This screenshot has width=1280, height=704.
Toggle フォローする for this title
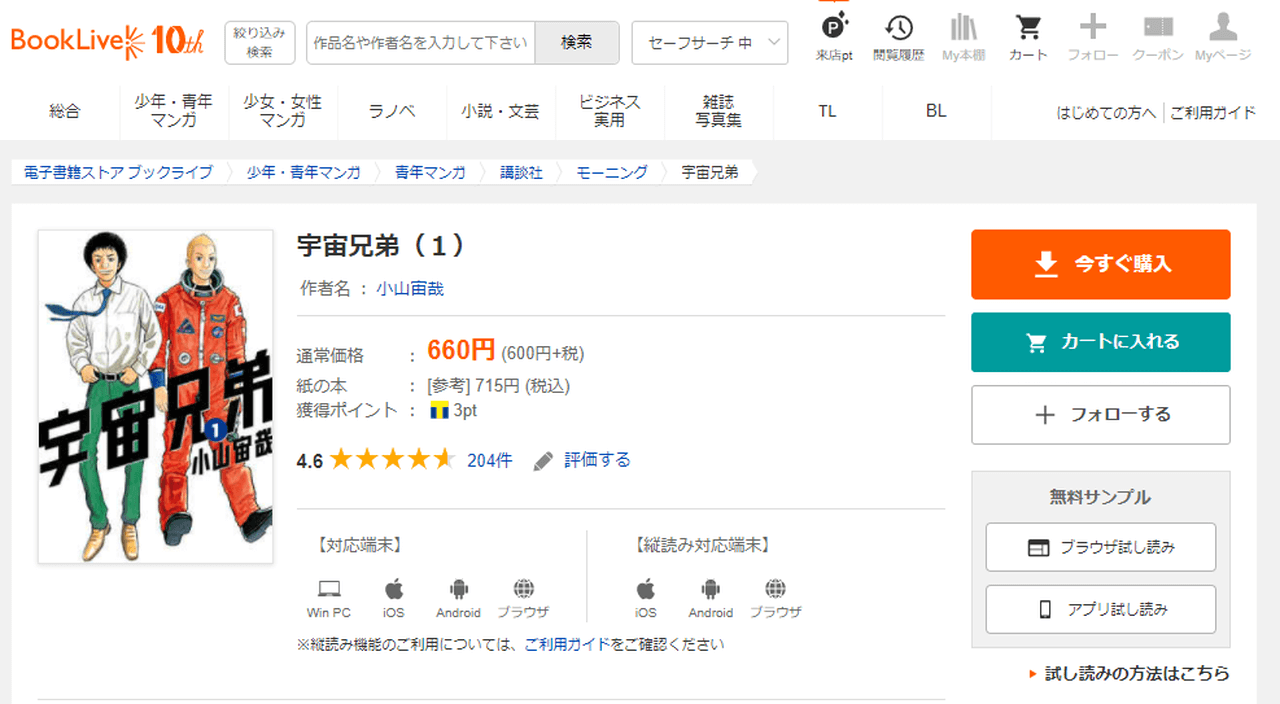point(1100,414)
